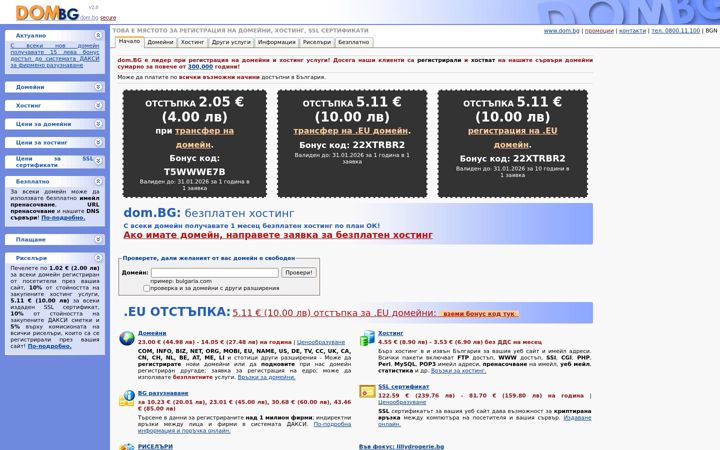Enable check for domains with other extensions

click(x=146, y=288)
